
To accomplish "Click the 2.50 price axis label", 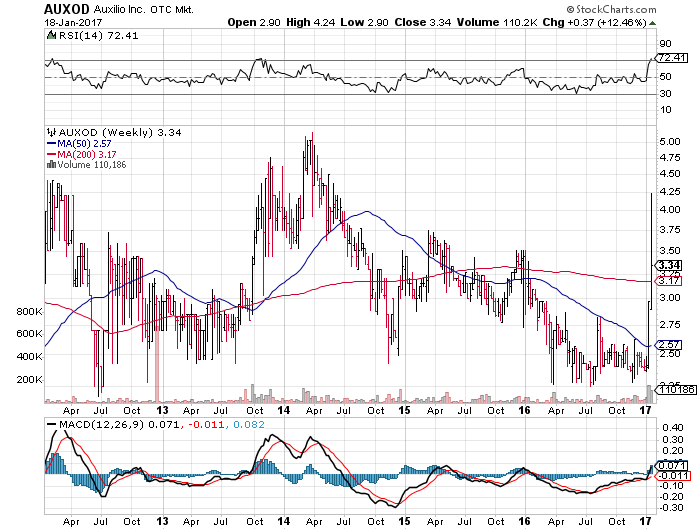I will coord(670,354).
